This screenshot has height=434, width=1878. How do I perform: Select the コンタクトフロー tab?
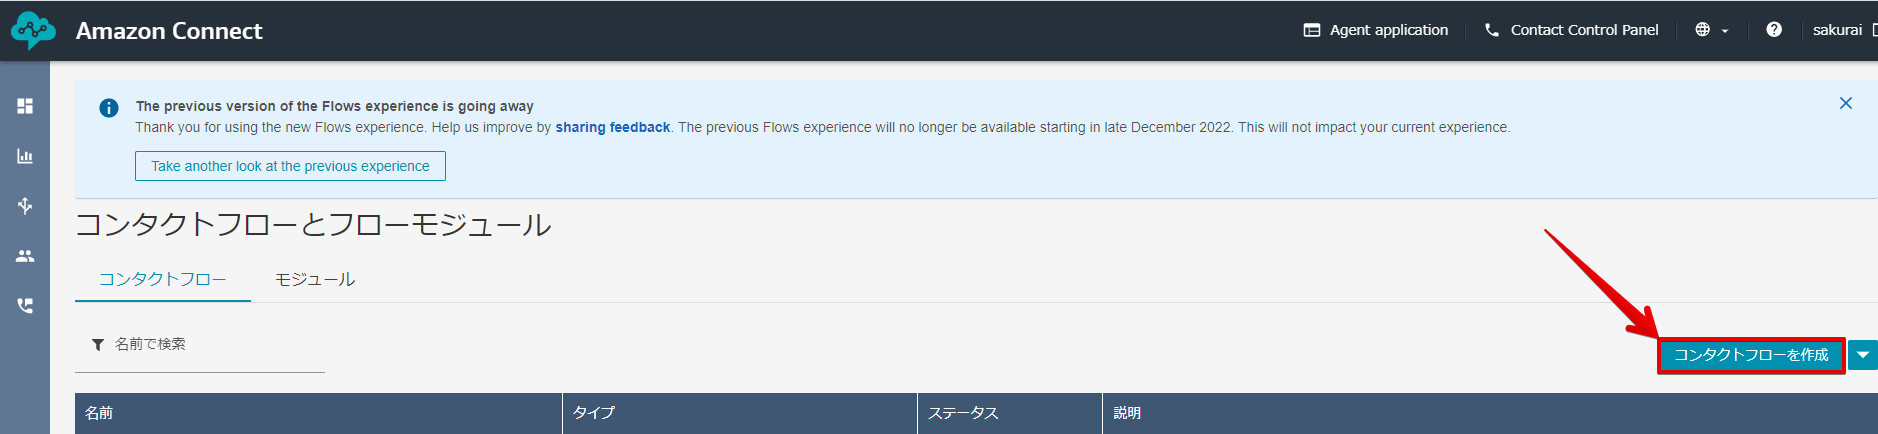pos(162,279)
